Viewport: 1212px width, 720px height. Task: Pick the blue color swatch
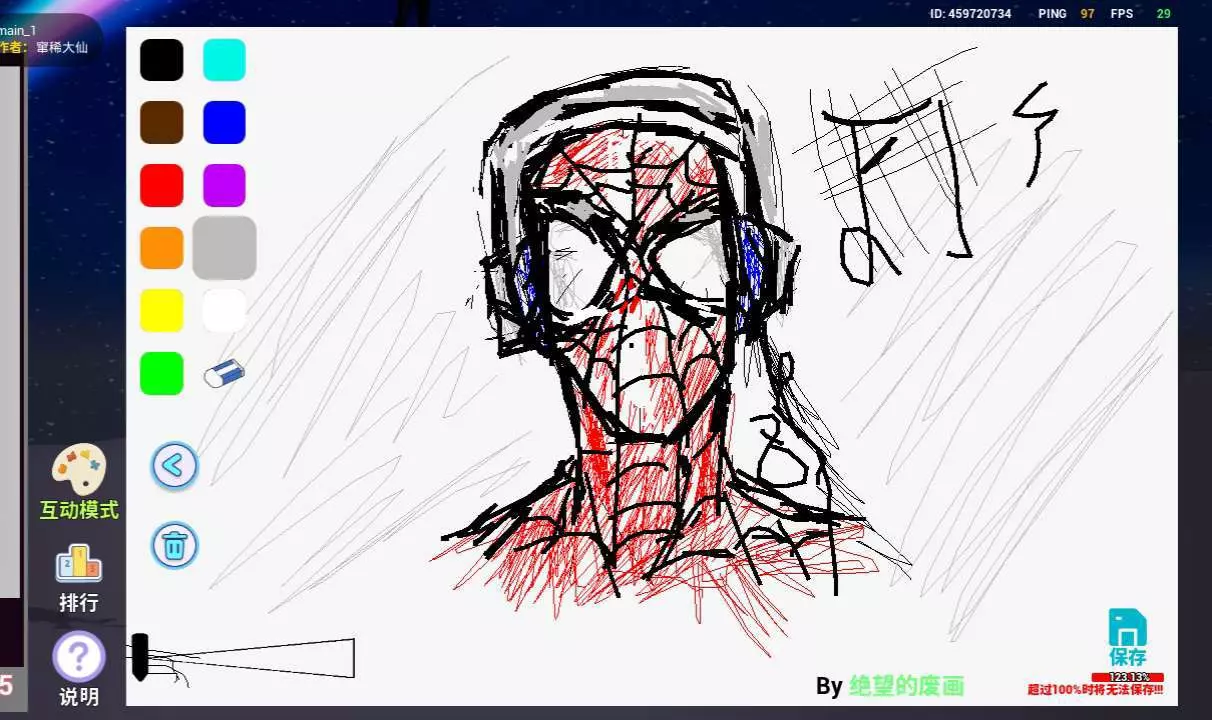click(224, 122)
